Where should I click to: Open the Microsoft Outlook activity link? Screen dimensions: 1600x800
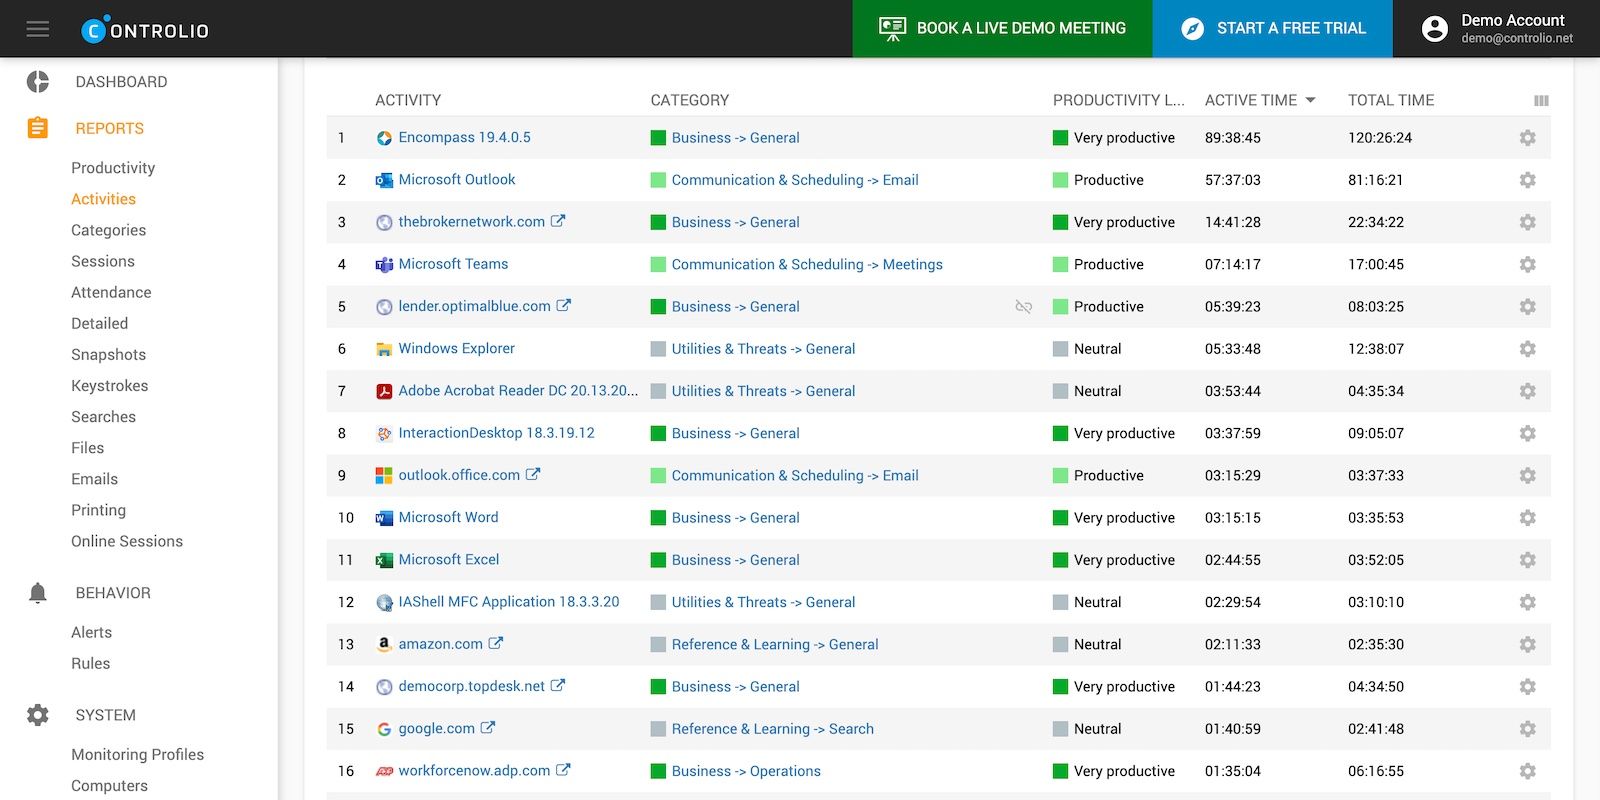tap(457, 179)
